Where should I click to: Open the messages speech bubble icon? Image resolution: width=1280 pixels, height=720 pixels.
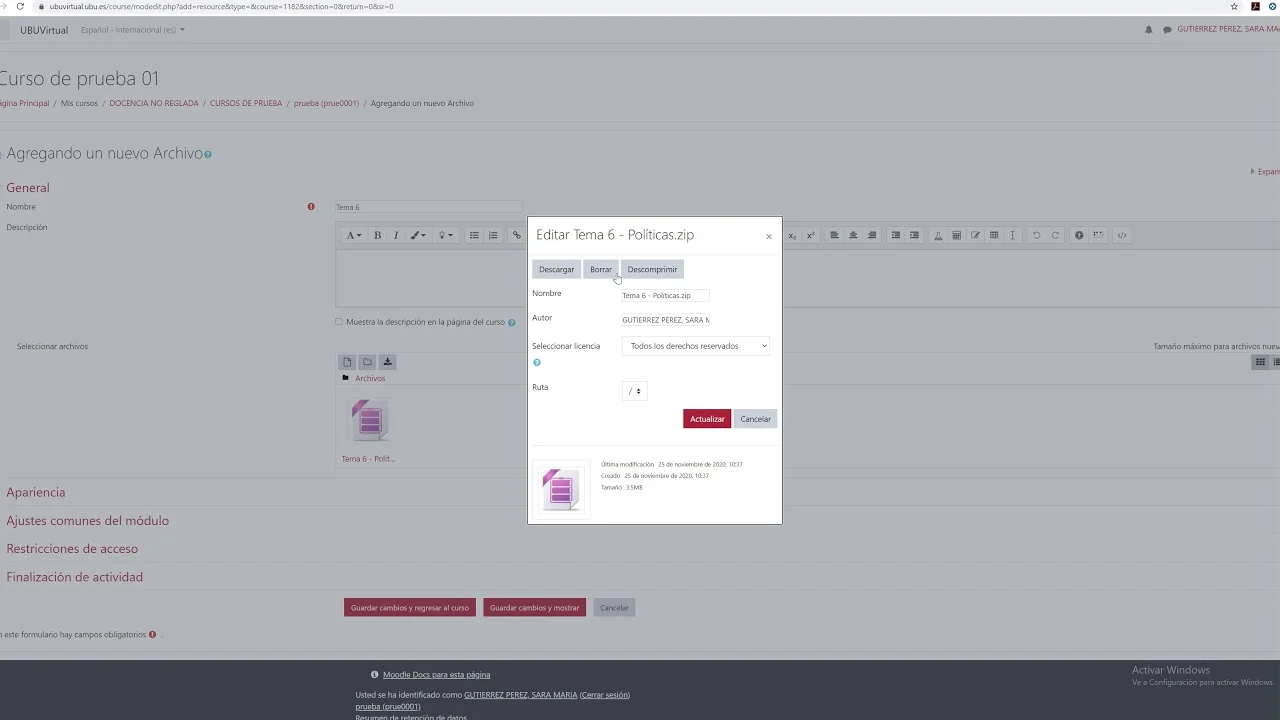point(1167,30)
